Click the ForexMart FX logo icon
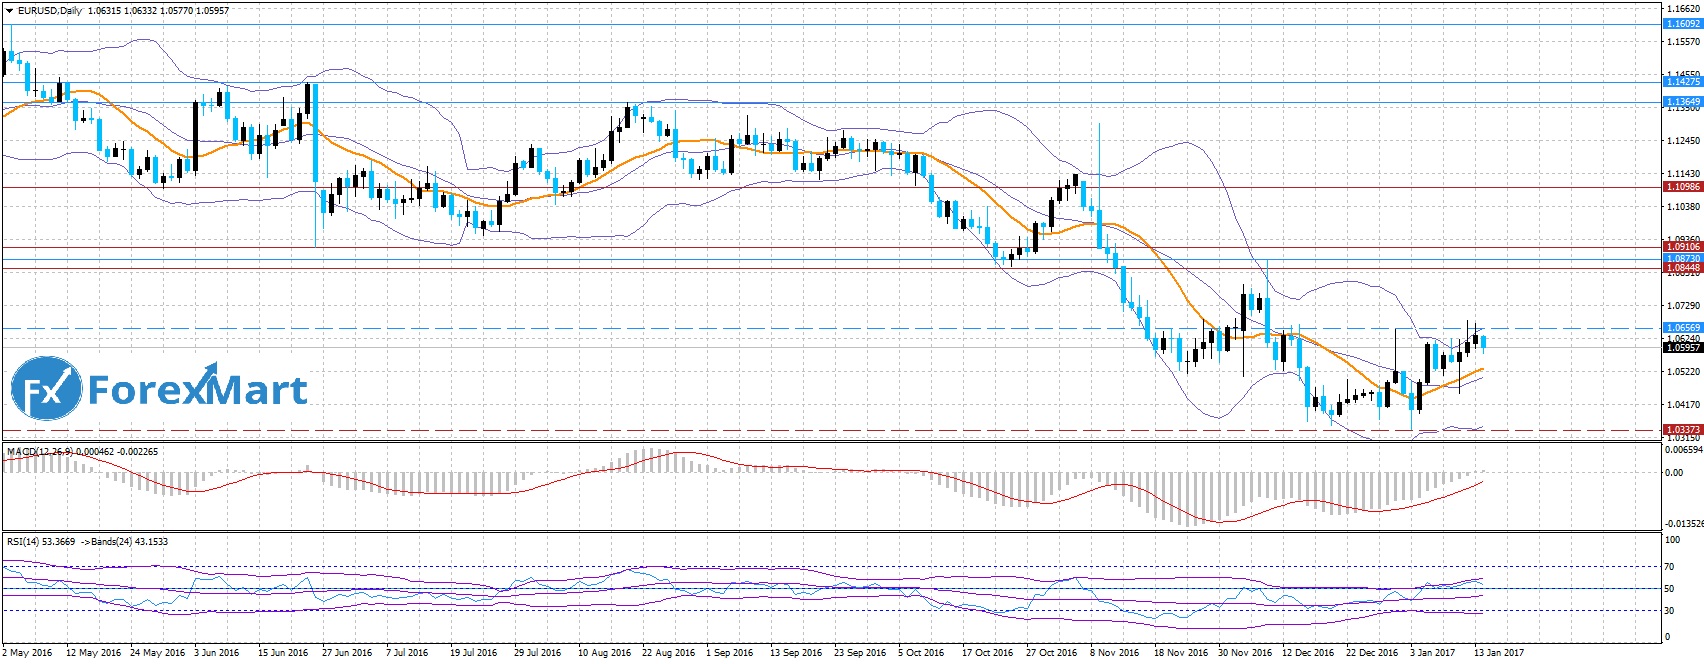1704x664 pixels. (46, 389)
